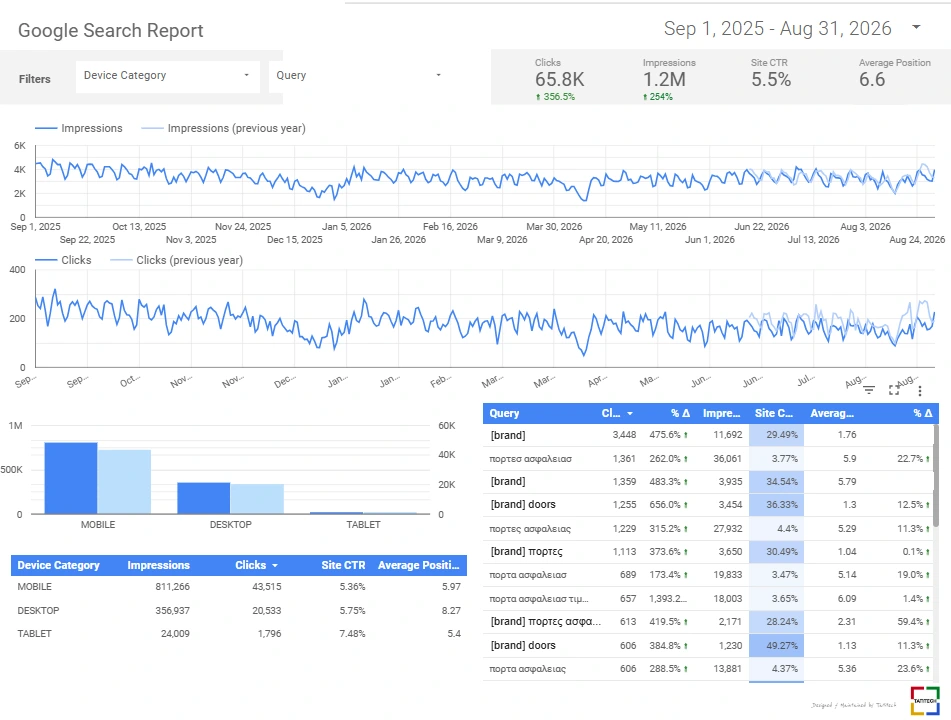Click the query table vertical scrollbar
Image resolution: width=951 pixels, height=720 pixels.
coord(936,475)
